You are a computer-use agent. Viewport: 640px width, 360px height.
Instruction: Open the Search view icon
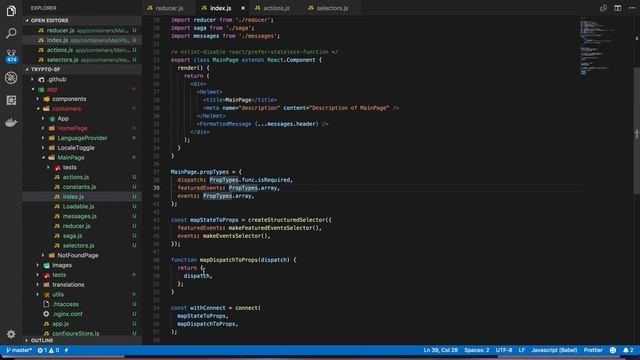point(11,33)
